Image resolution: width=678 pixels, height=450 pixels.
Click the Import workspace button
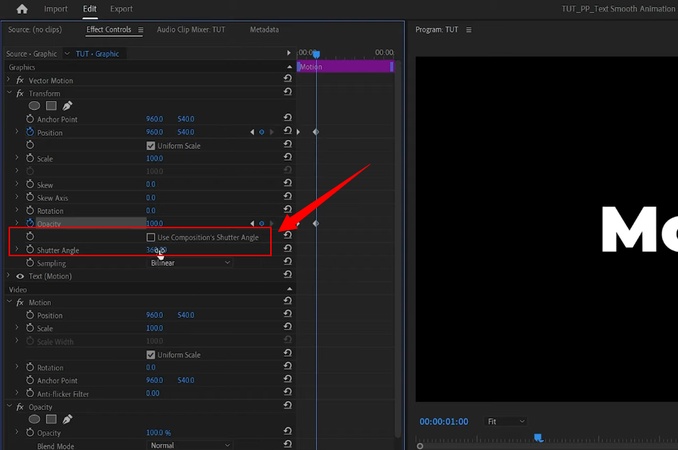[56, 9]
